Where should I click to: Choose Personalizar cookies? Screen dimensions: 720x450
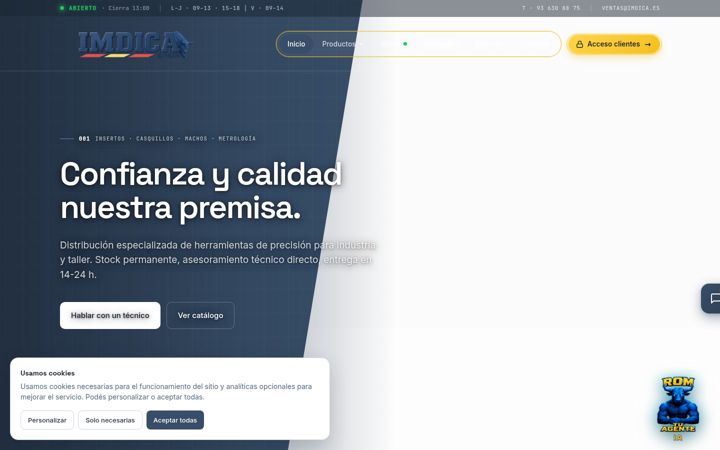[47, 420]
